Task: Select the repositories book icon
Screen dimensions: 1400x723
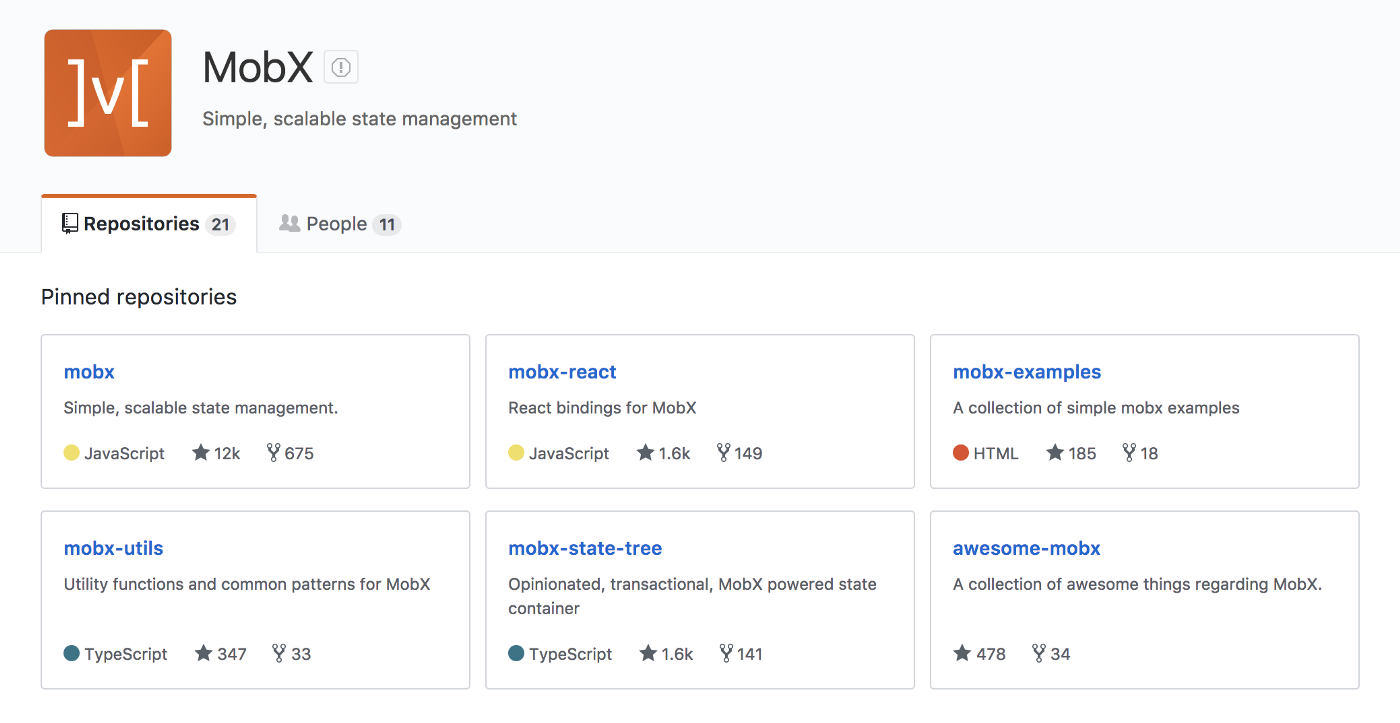Action: click(69, 222)
